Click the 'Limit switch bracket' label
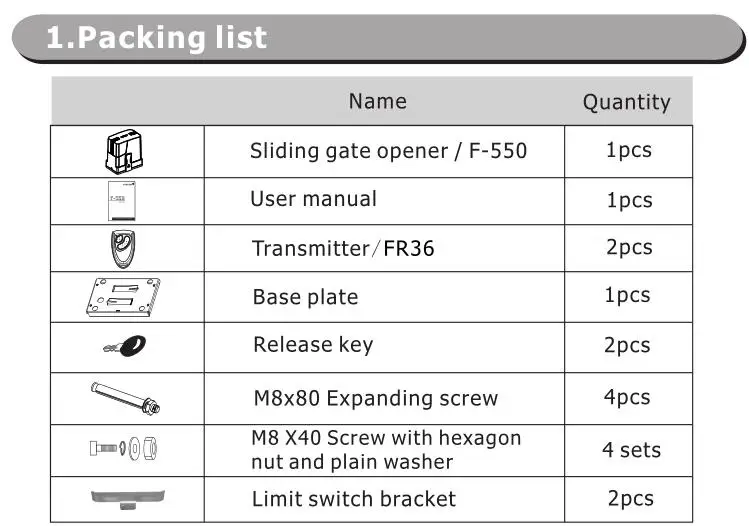The height and width of the screenshot is (526, 749). pos(354,499)
